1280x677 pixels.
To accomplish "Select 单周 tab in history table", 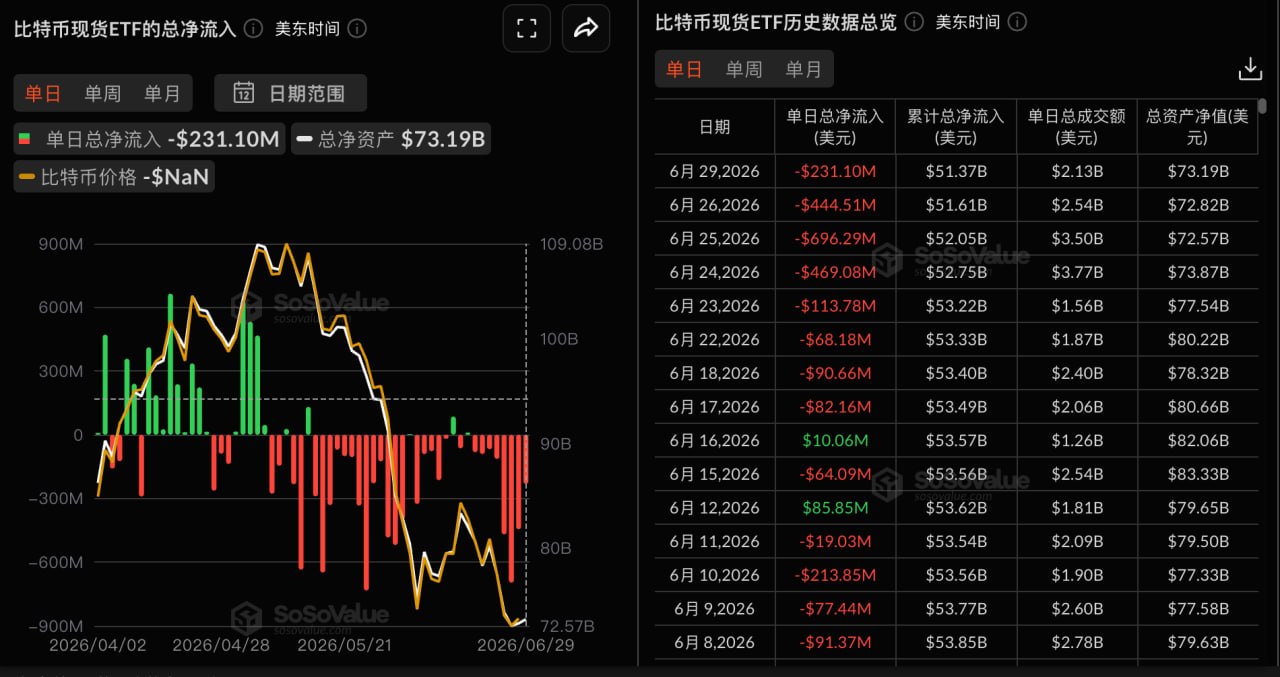I will pyautogui.click(x=744, y=69).
